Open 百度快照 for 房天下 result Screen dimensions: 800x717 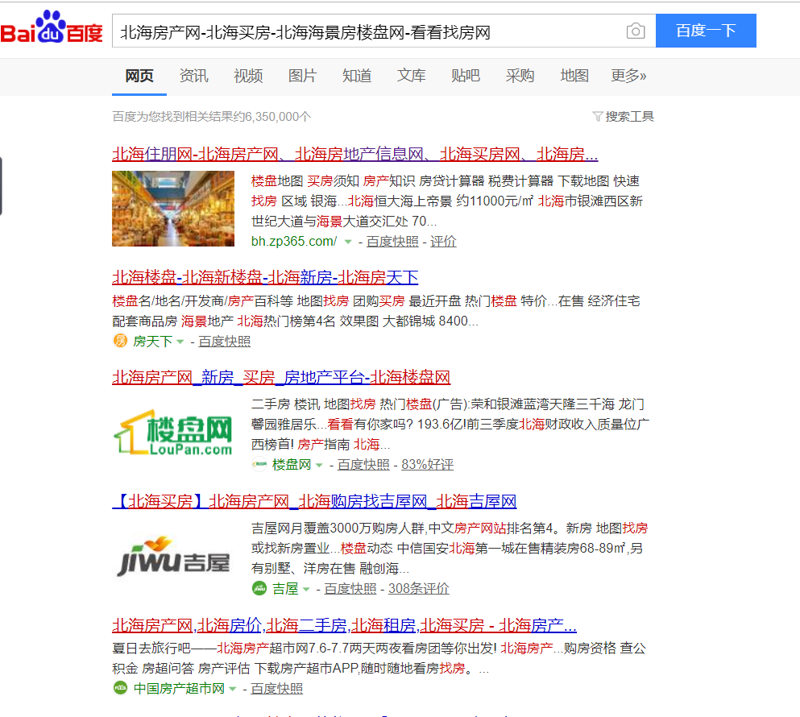tap(224, 341)
